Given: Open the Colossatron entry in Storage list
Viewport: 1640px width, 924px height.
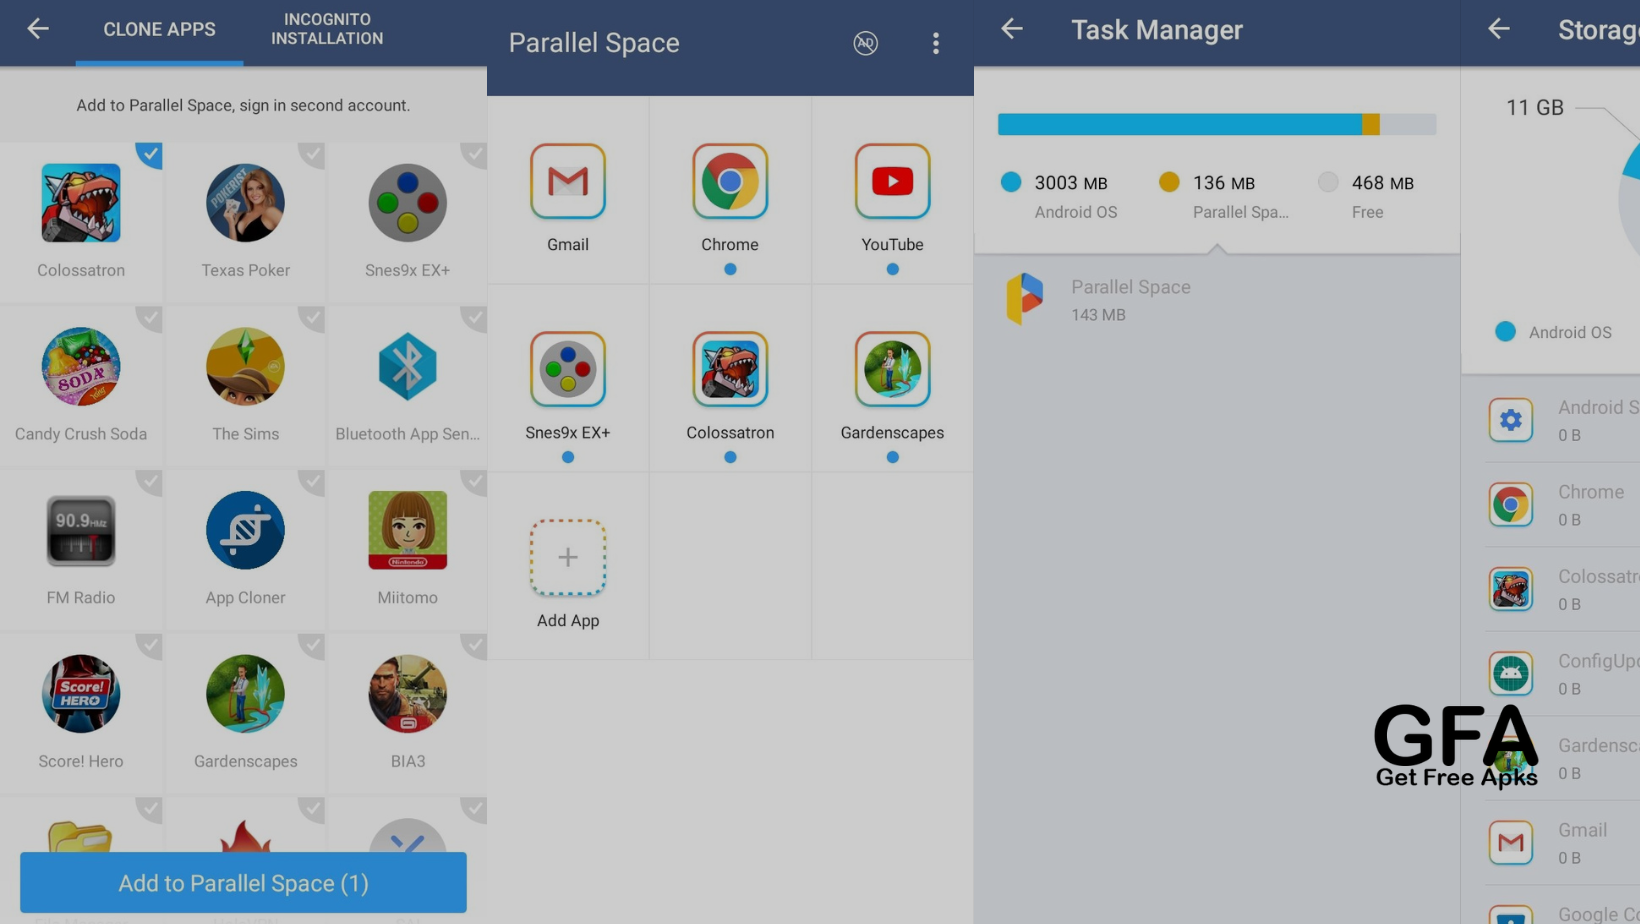Looking at the screenshot, I should 1562,590.
